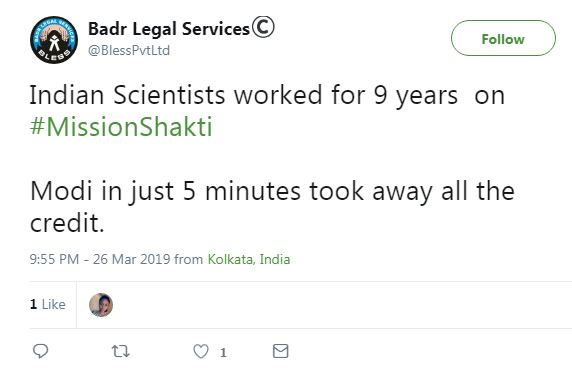Click the word 'from' before the location
The image size is (572, 388).
(x=189, y=259)
